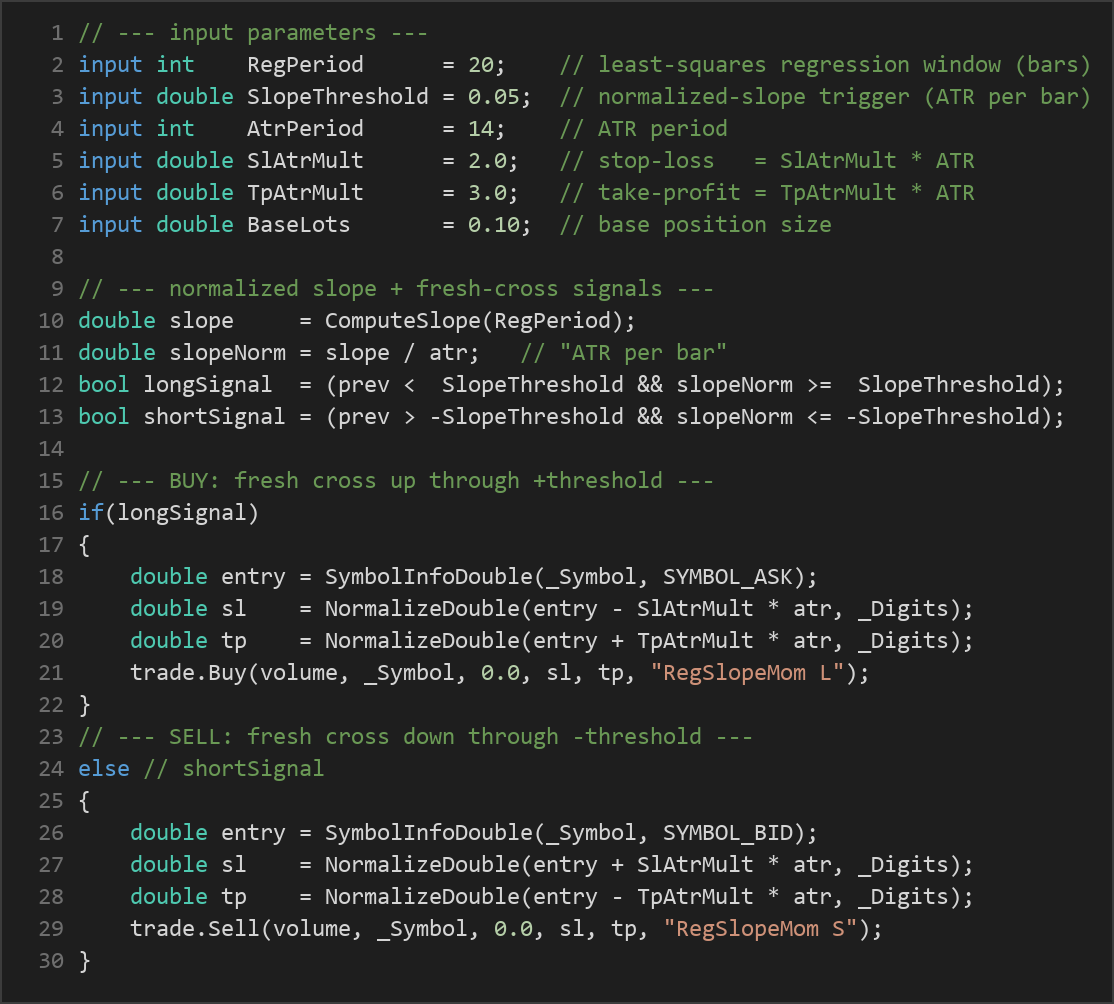Click line number 14 in the gutter
The height and width of the screenshot is (1004, 1114).
click(51, 448)
